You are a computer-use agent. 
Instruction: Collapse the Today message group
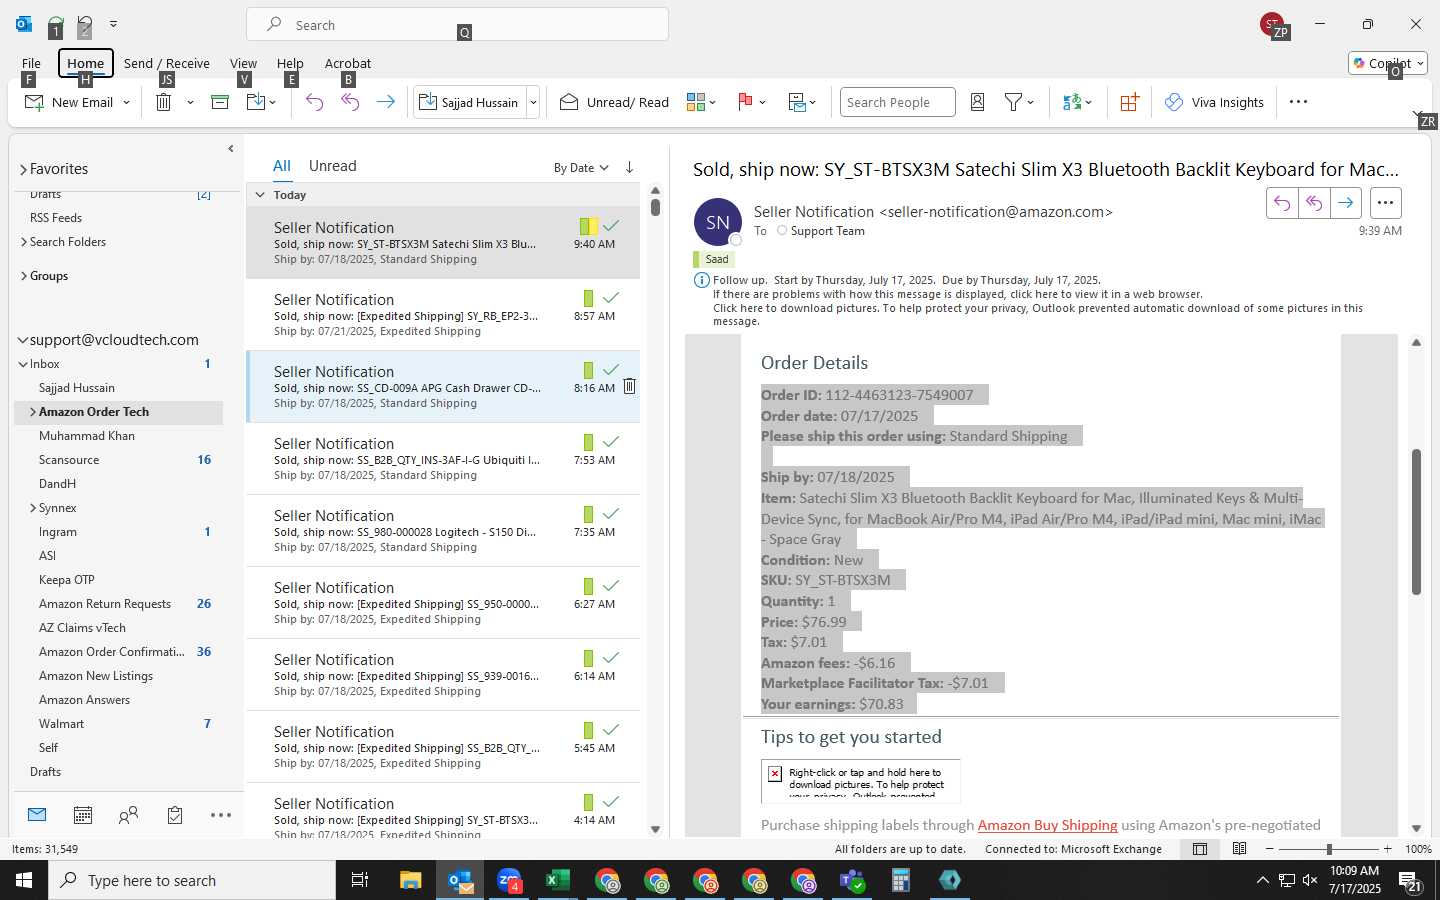tap(260, 195)
